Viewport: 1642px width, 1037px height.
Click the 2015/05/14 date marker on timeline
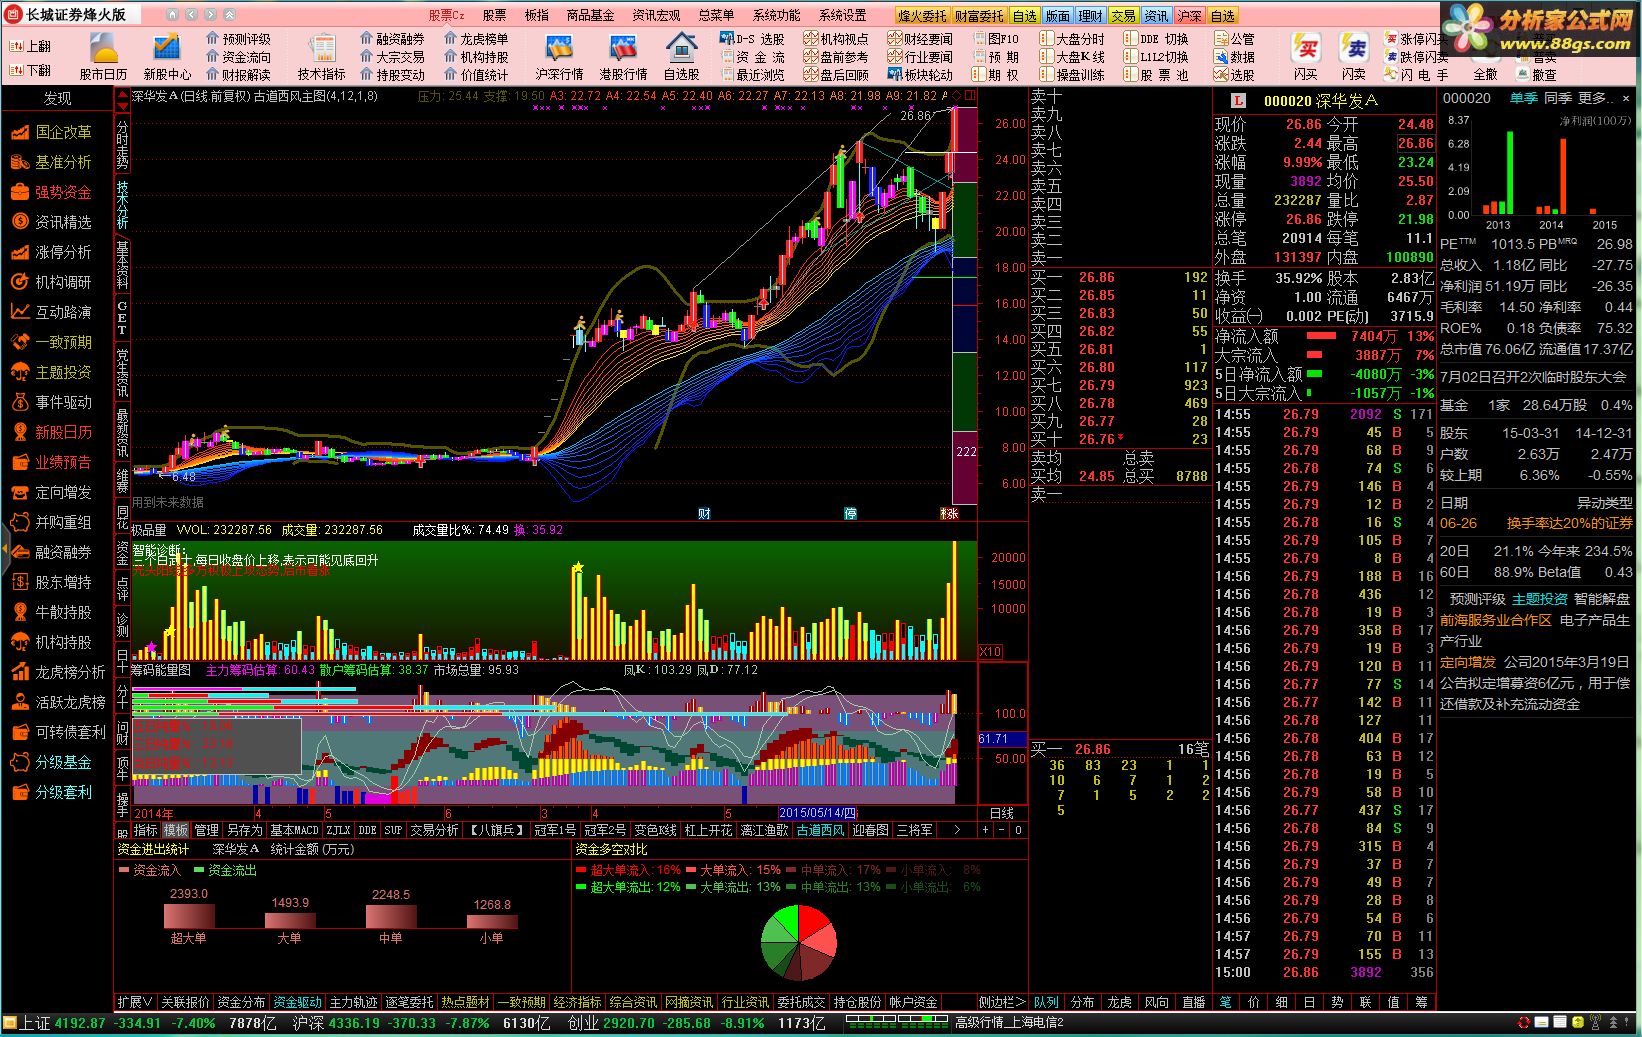tap(817, 813)
